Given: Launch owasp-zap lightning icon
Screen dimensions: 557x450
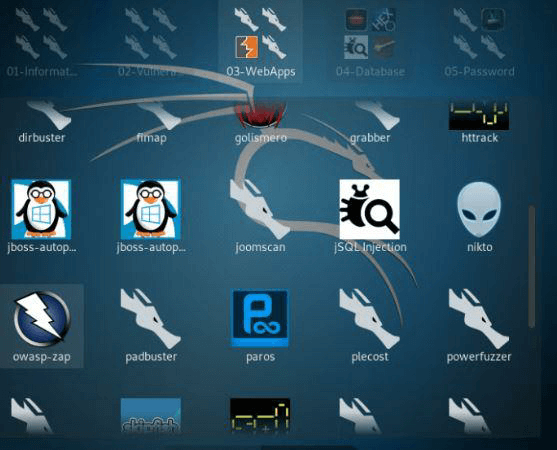Looking at the screenshot, I should click(42, 319).
